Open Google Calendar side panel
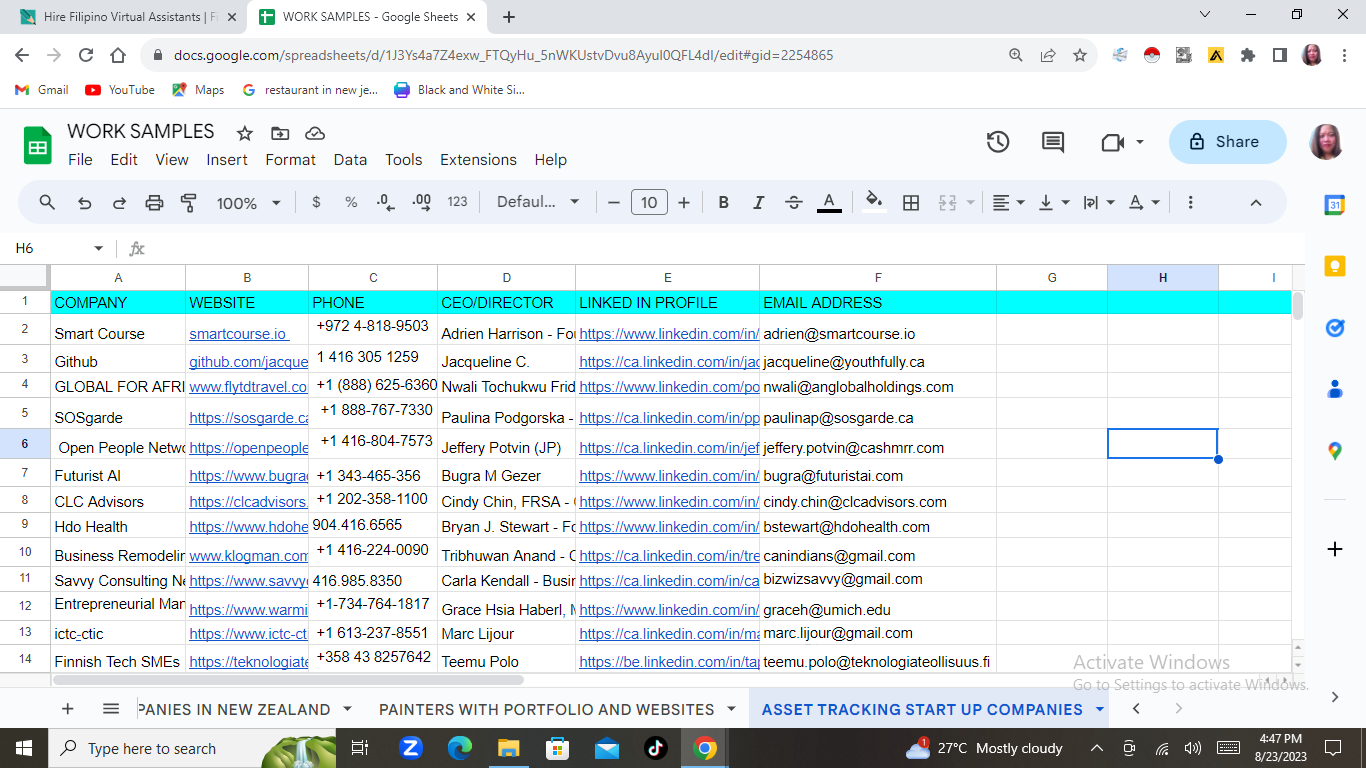Viewport: 1366px width, 768px height. 1334,205
